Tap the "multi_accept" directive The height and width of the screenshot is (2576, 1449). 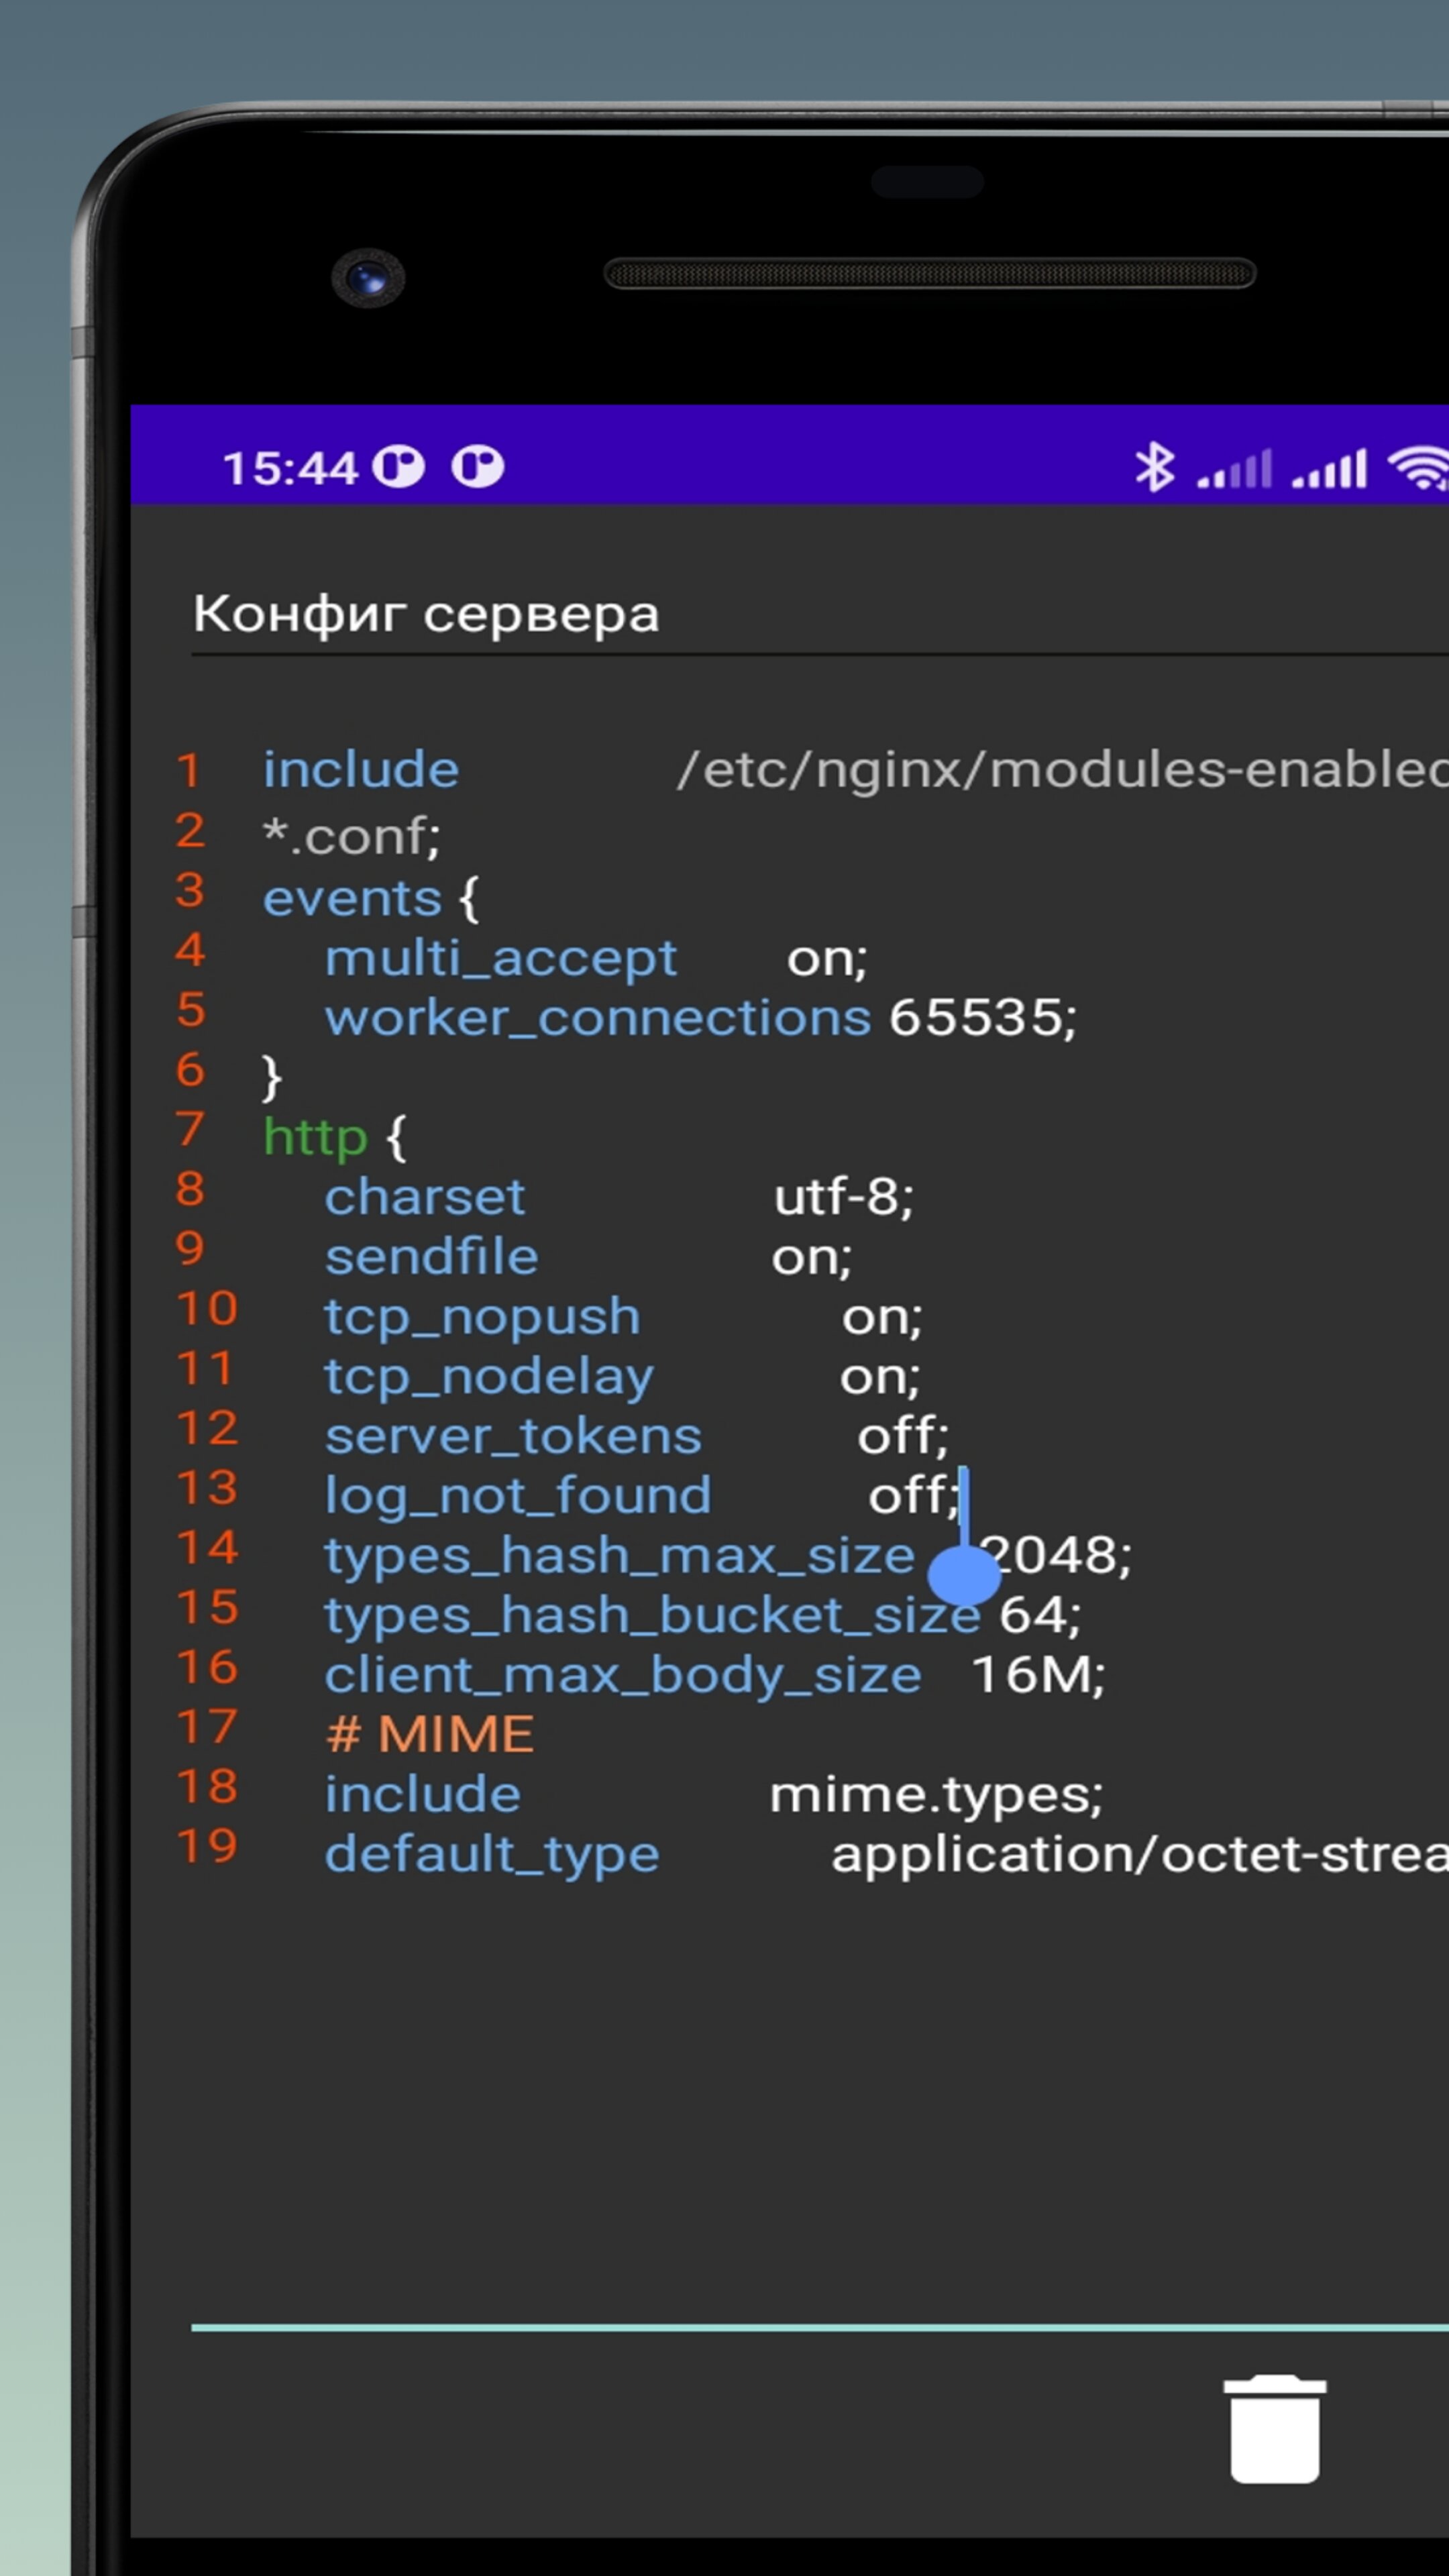pyautogui.click(x=501, y=958)
